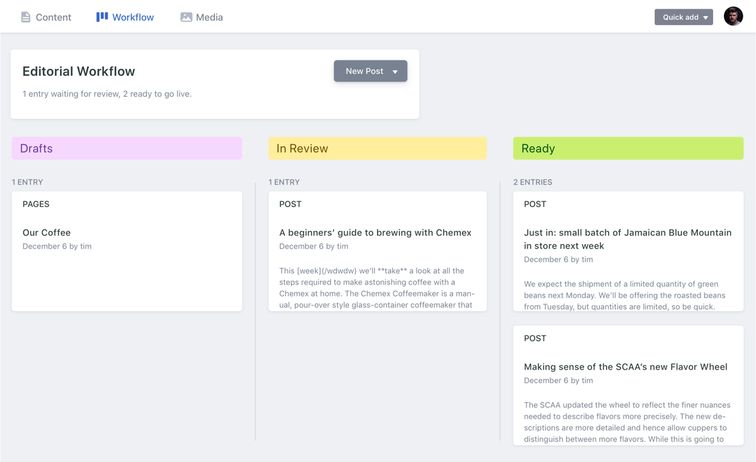Click the Flavor Wheel post excerpt text

[x=627, y=421]
